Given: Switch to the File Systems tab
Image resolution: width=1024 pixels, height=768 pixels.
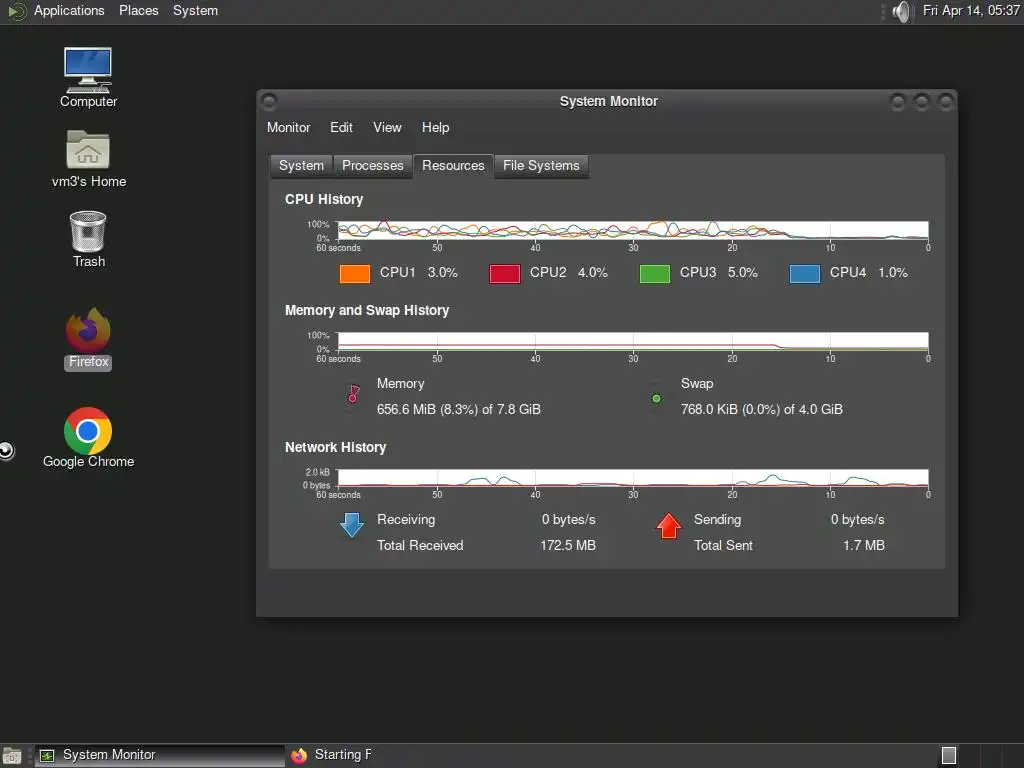Looking at the screenshot, I should coord(541,166).
